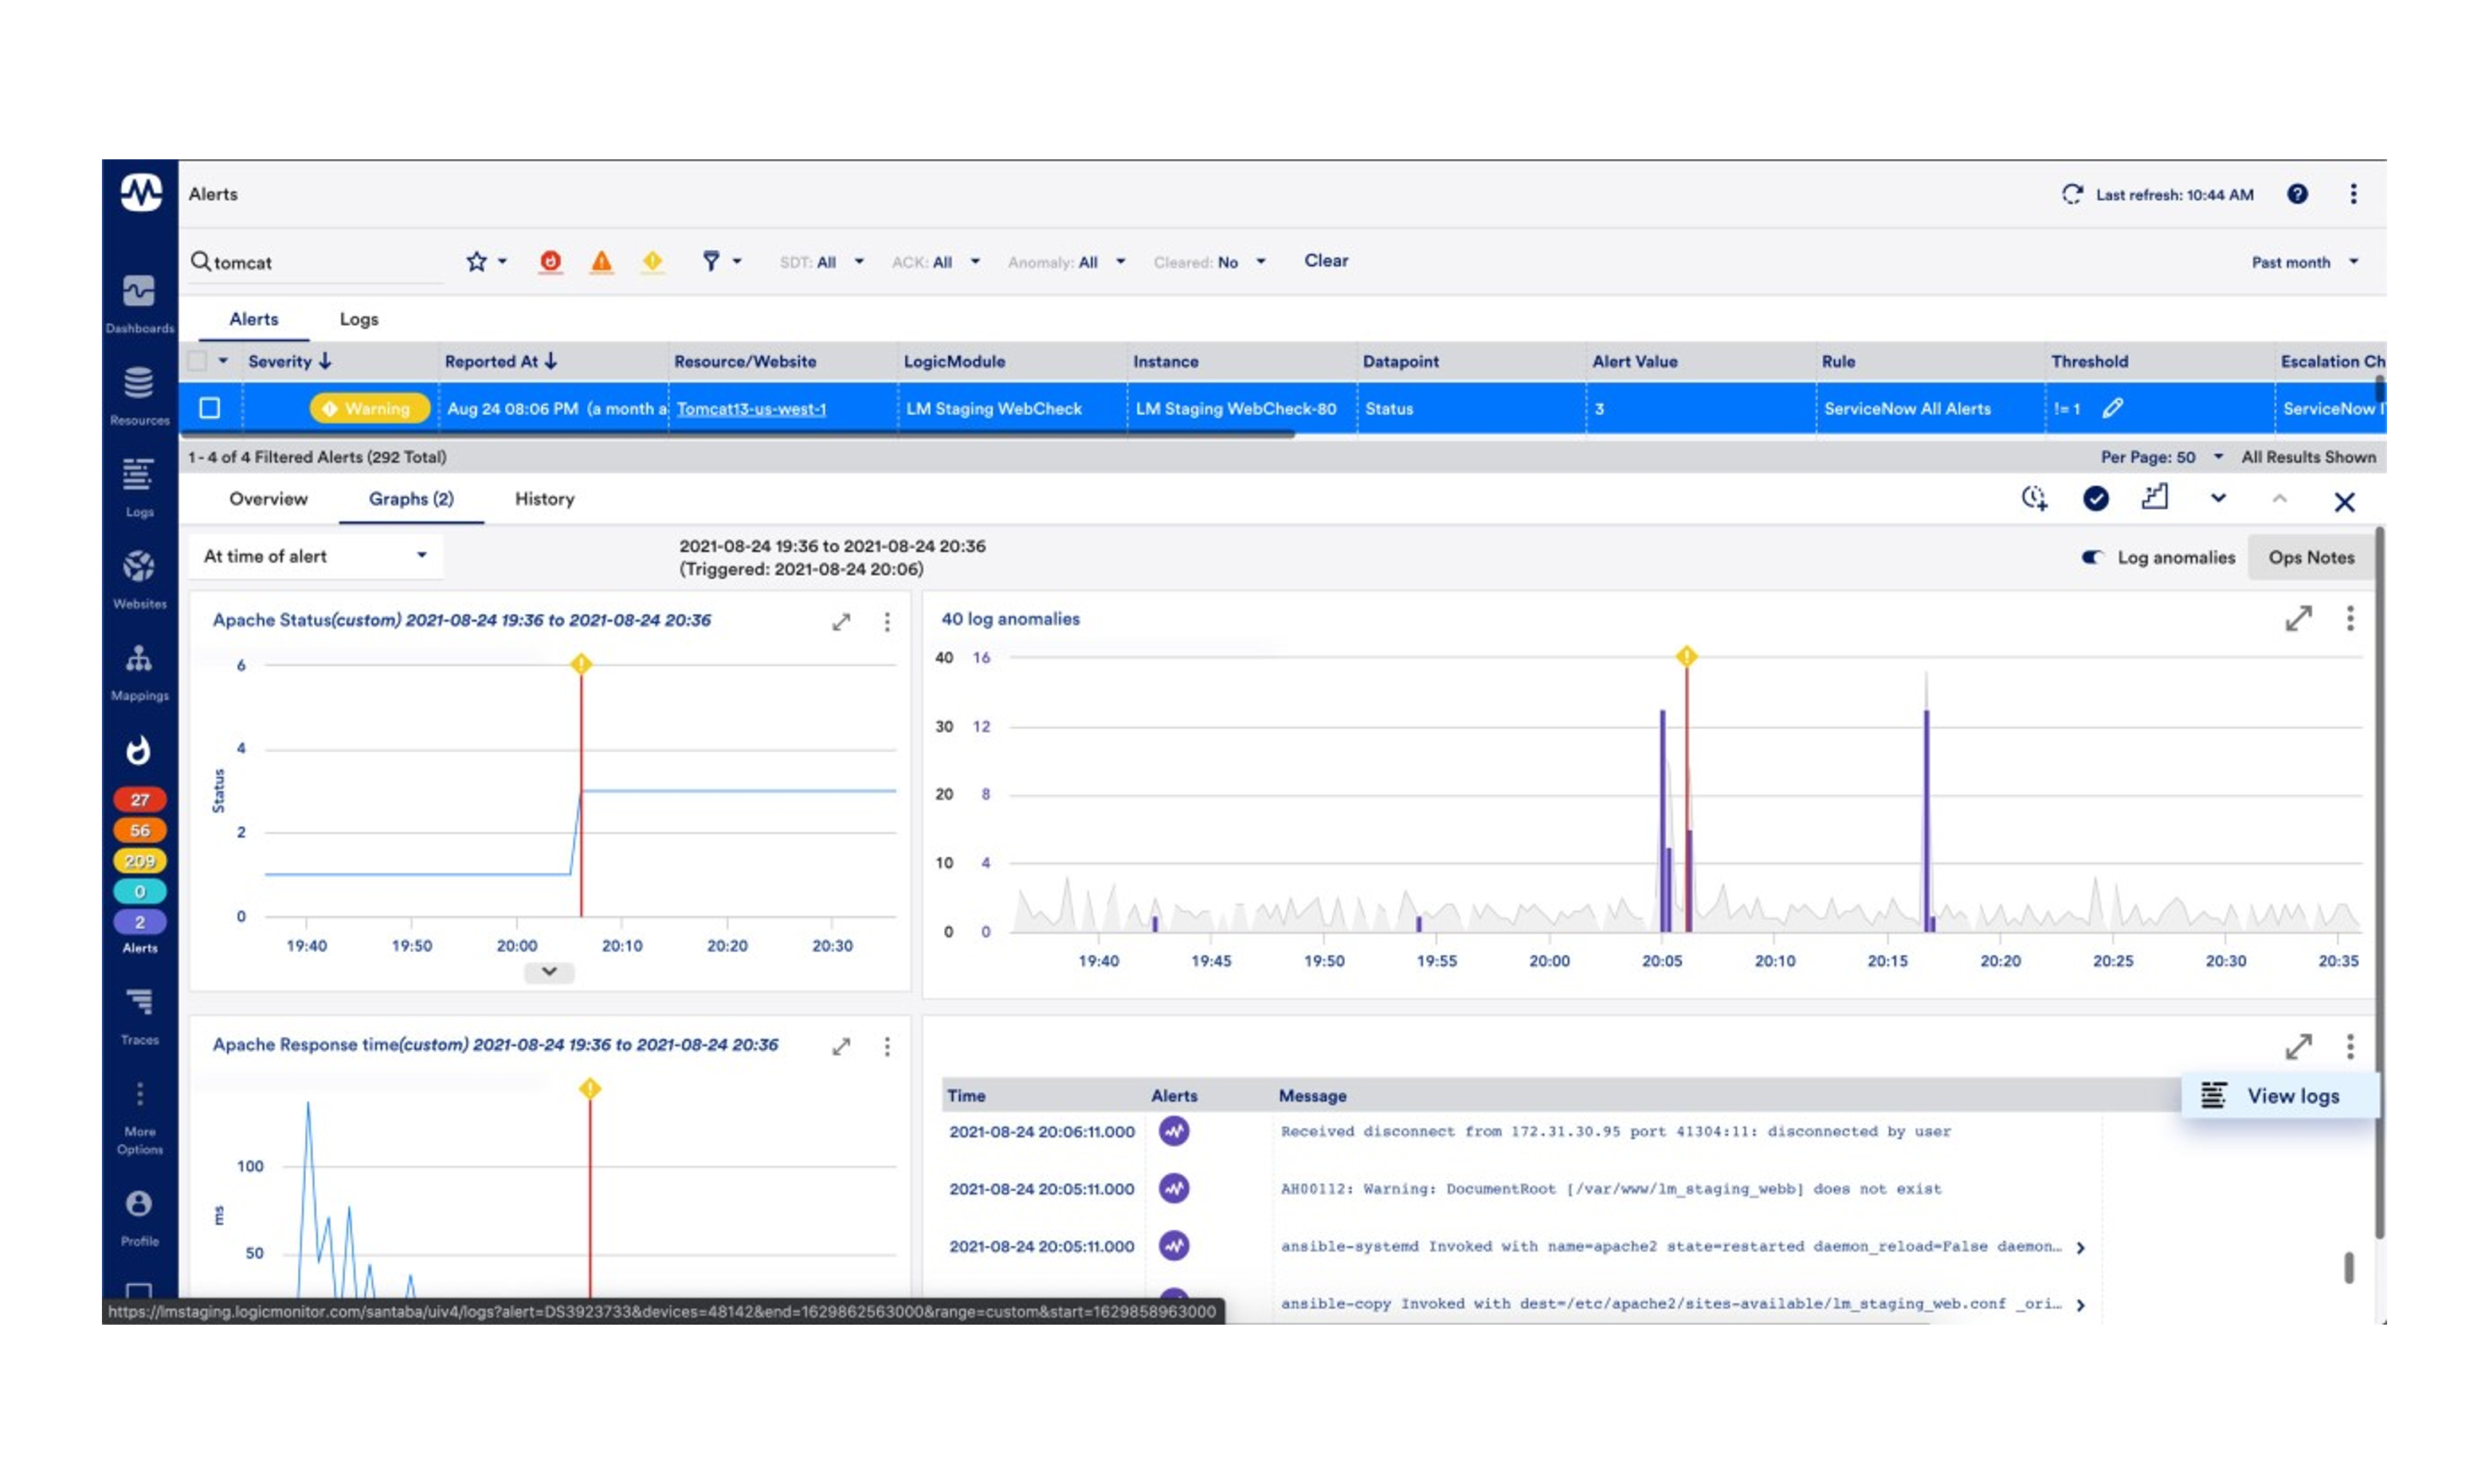The image size is (2489, 1484).
Task: Check the select-all checkbox in the table header
Action: (x=197, y=361)
